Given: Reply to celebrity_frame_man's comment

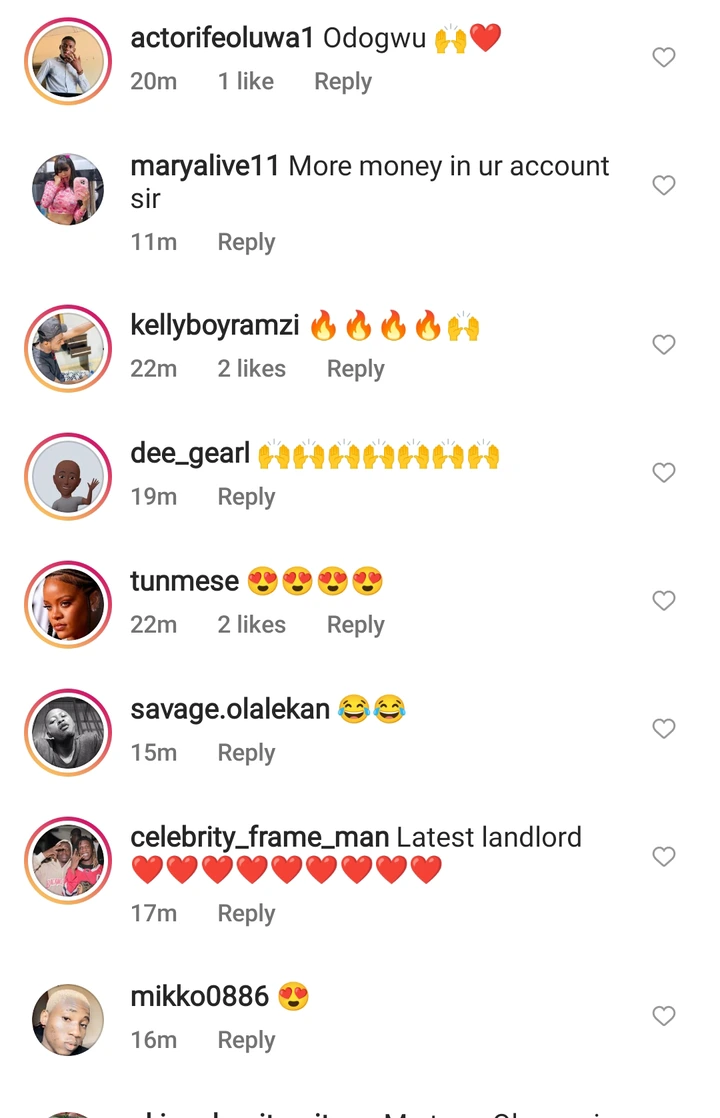Looking at the screenshot, I should (x=246, y=913).
